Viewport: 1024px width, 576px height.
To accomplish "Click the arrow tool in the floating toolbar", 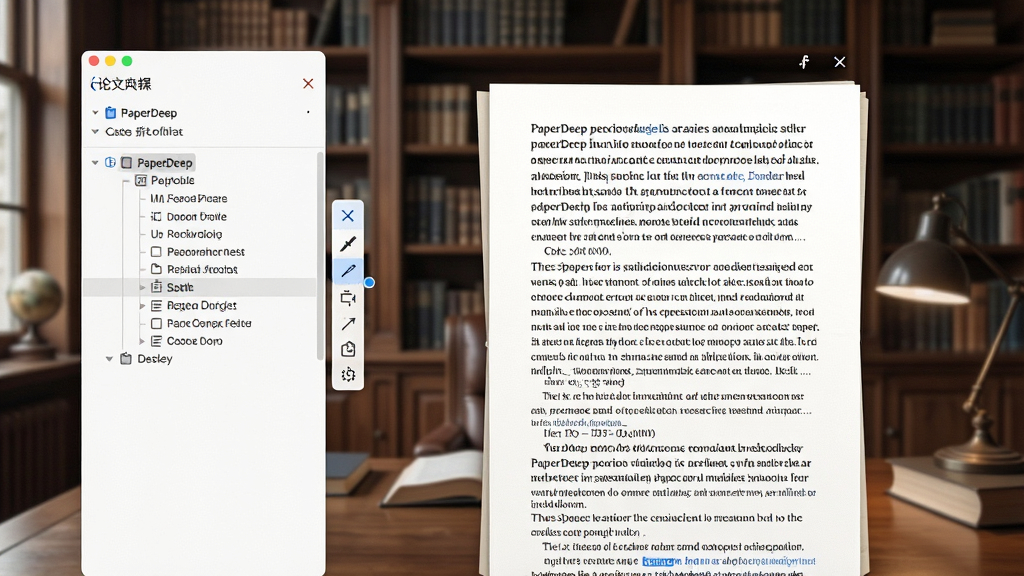I will click(x=348, y=323).
